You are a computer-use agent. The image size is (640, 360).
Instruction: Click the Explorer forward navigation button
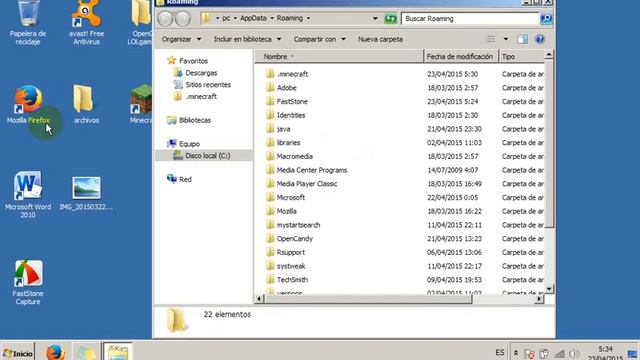[x=183, y=18]
